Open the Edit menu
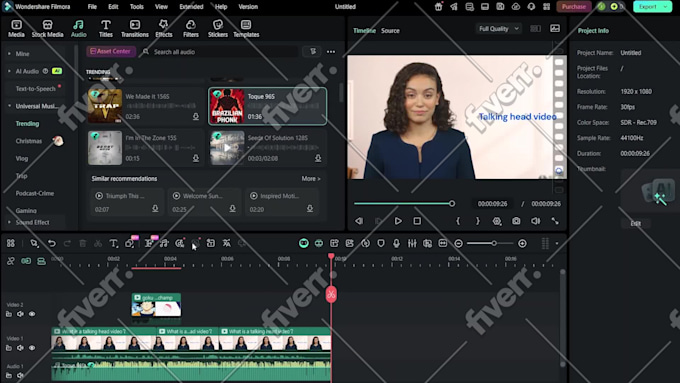 [113, 7]
